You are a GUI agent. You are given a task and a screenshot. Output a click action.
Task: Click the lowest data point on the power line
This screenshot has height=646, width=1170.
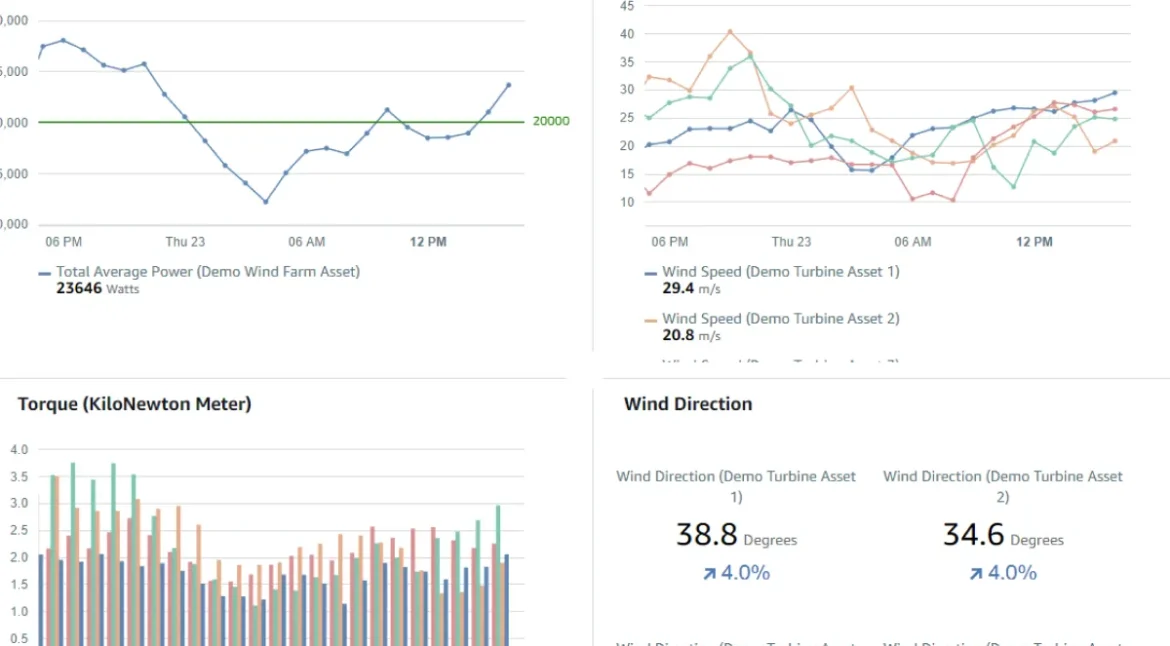click(265, 201)
